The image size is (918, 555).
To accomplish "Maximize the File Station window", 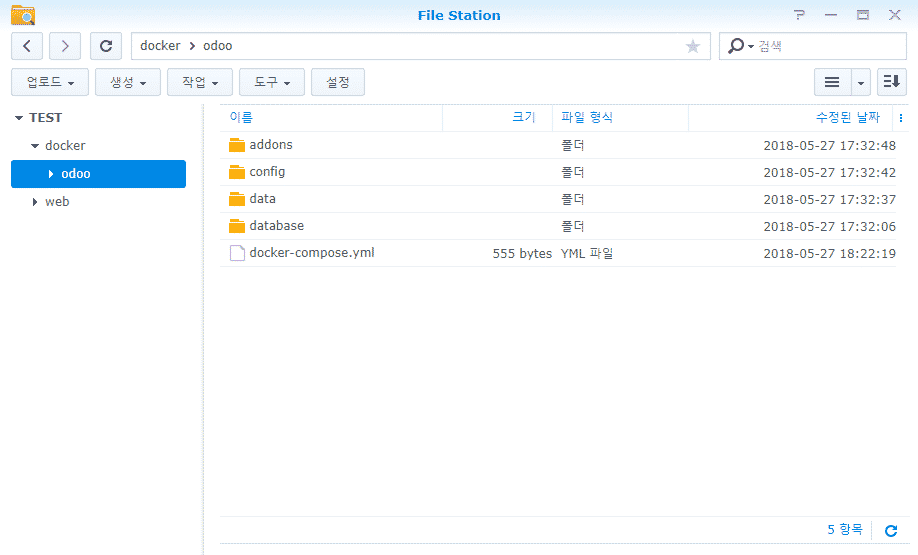I will [x=863, y=15].
